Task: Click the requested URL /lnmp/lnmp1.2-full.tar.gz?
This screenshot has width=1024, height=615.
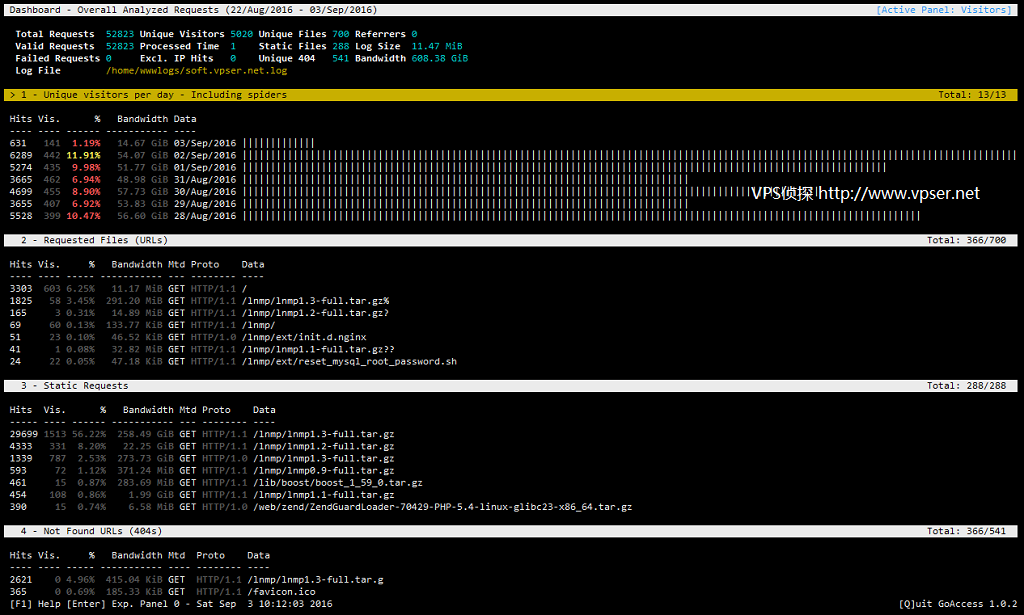Action: [315, 313]
